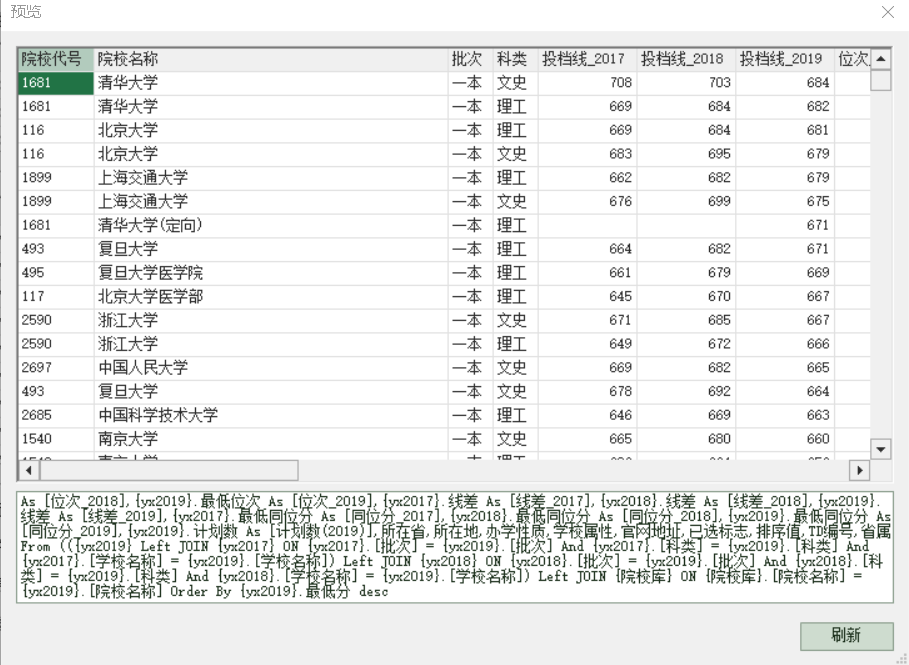909x665 pixels.
Task: Select the 投档线_2017 column header
Action: click(x=586, y=59)
